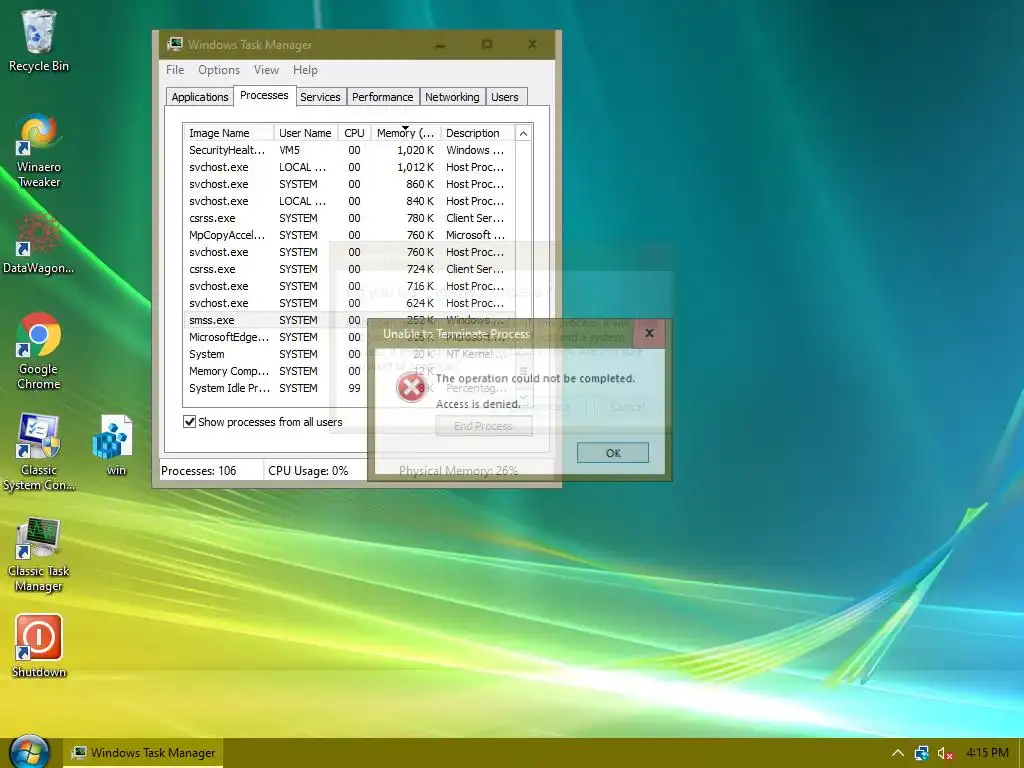This screenshot has width=1024, height=768.
Task: Select csrss.exe row using 724 K
Action: (349, 269)
